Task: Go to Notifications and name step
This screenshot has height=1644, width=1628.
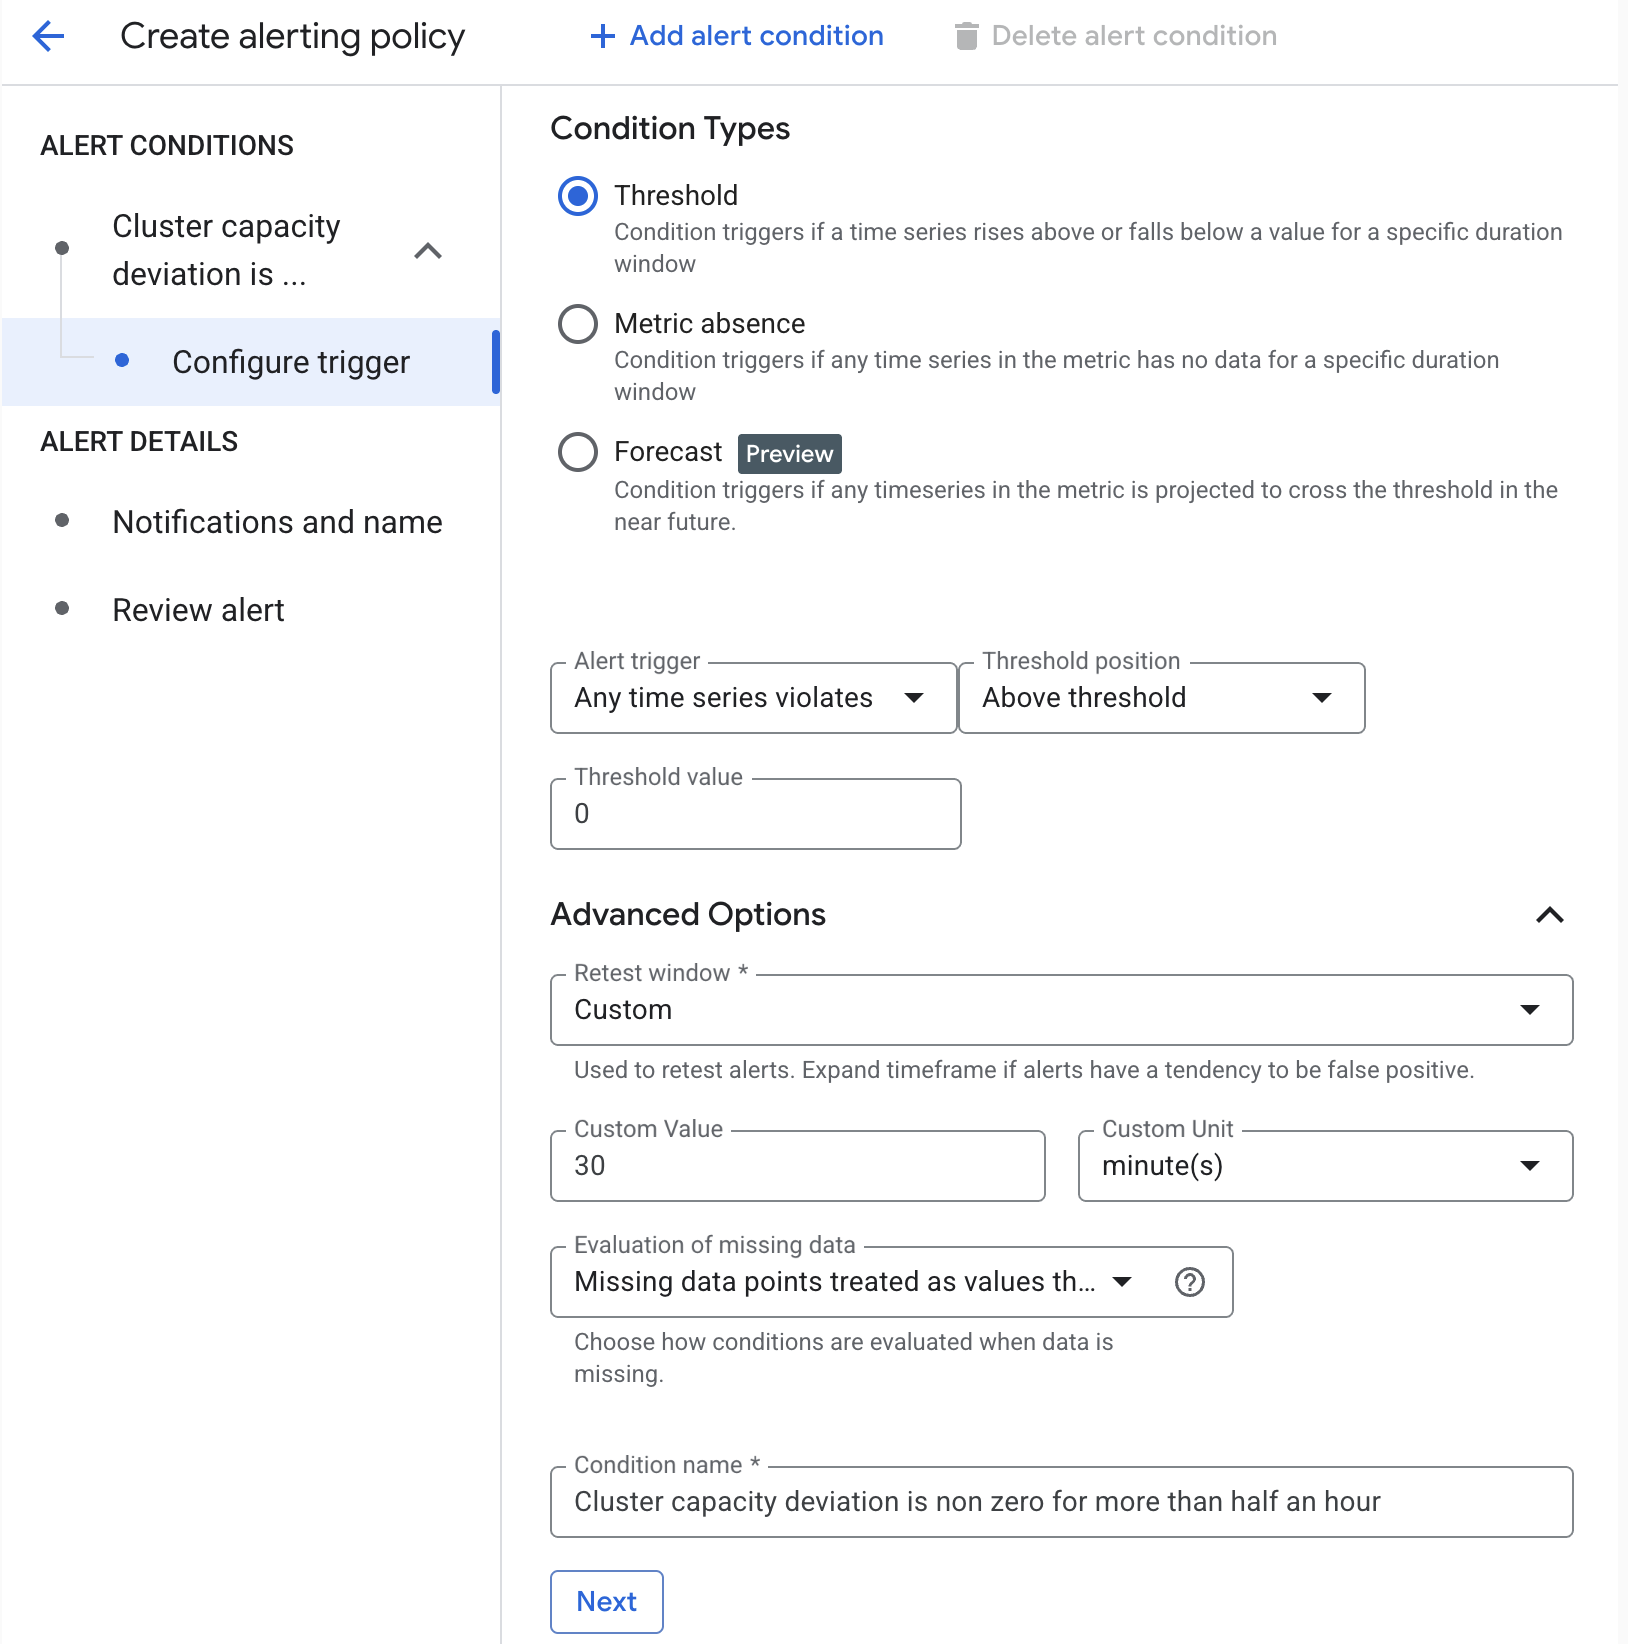Action: coord(277,522)
